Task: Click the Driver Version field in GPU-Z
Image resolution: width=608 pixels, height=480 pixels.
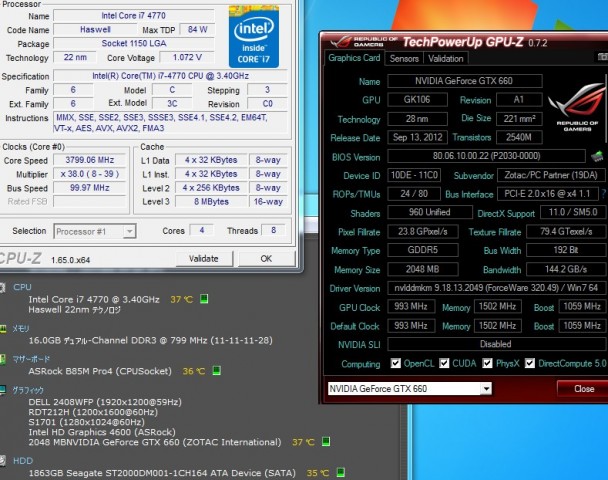Action: 496,288
